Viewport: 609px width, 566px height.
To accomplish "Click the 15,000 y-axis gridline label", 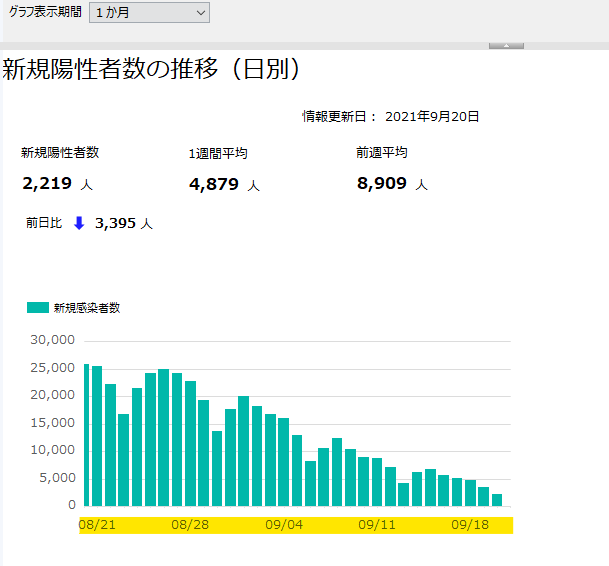I will coord(53,423).
